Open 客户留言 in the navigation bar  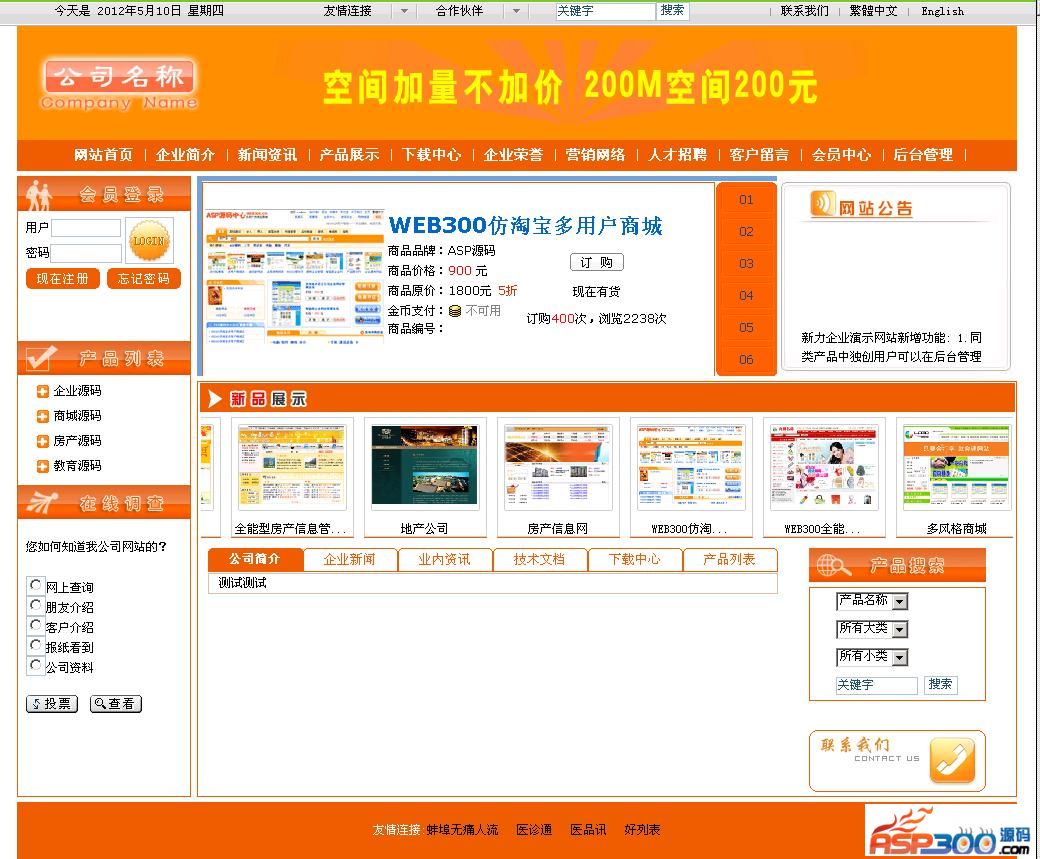[x=759, y=155]
